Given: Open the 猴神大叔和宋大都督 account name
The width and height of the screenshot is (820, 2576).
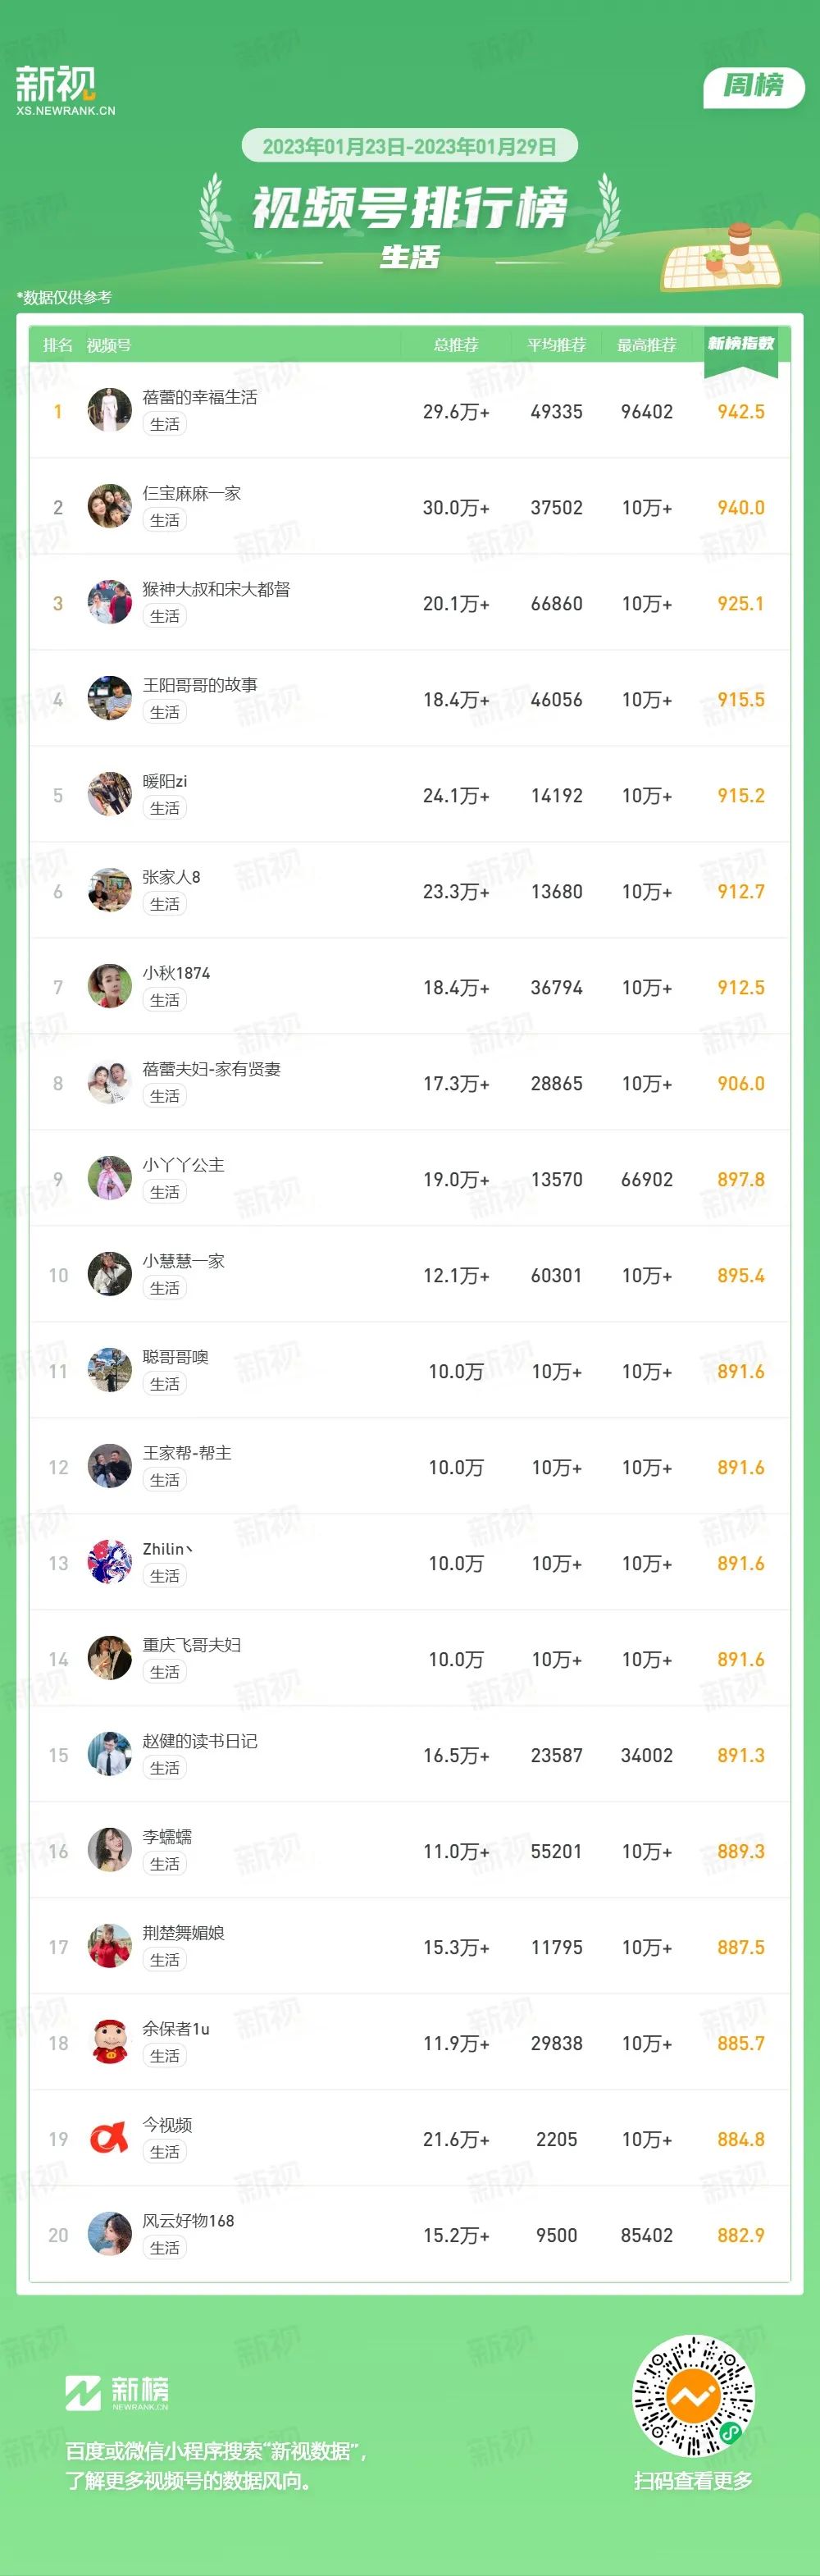Looking at the screenshot, I should [216, 589].
